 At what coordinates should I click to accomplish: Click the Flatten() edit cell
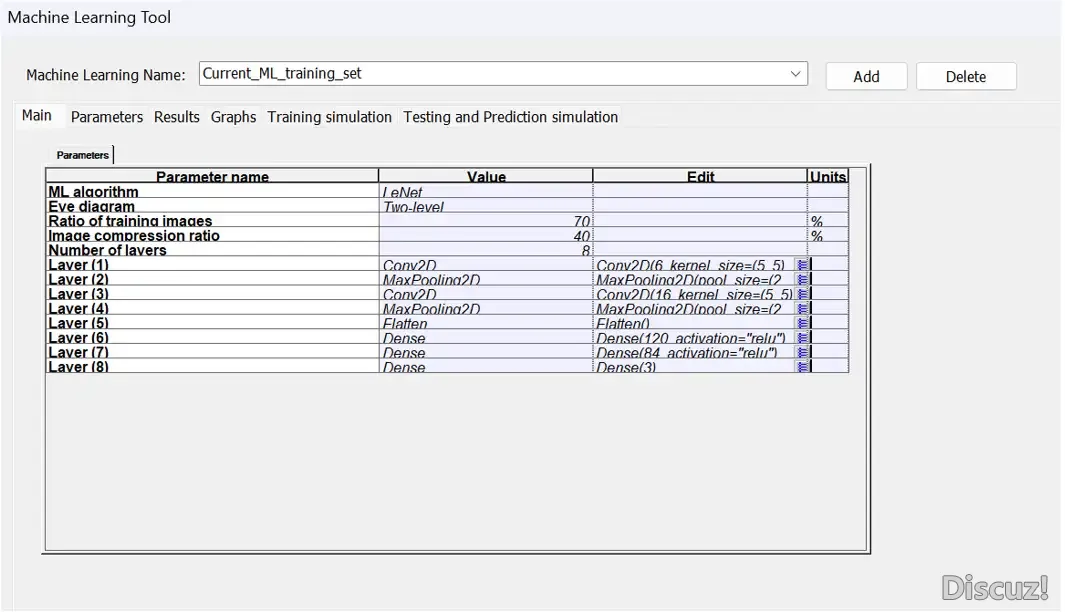[x=694, y=323]
